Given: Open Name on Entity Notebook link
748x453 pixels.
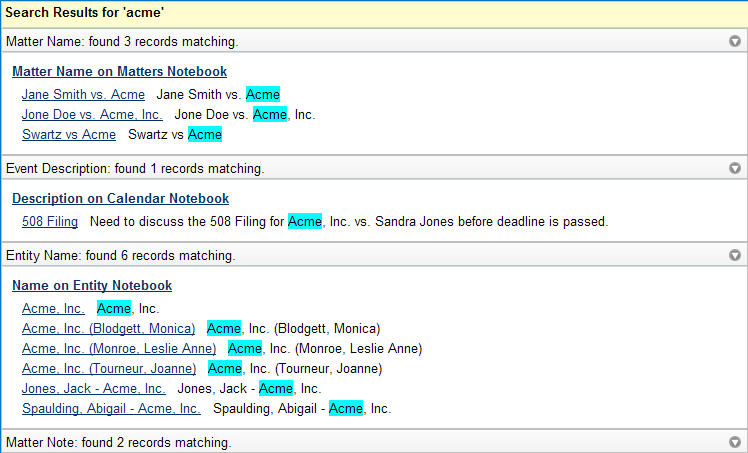Looking at the screenshot, I should point(92,285).
